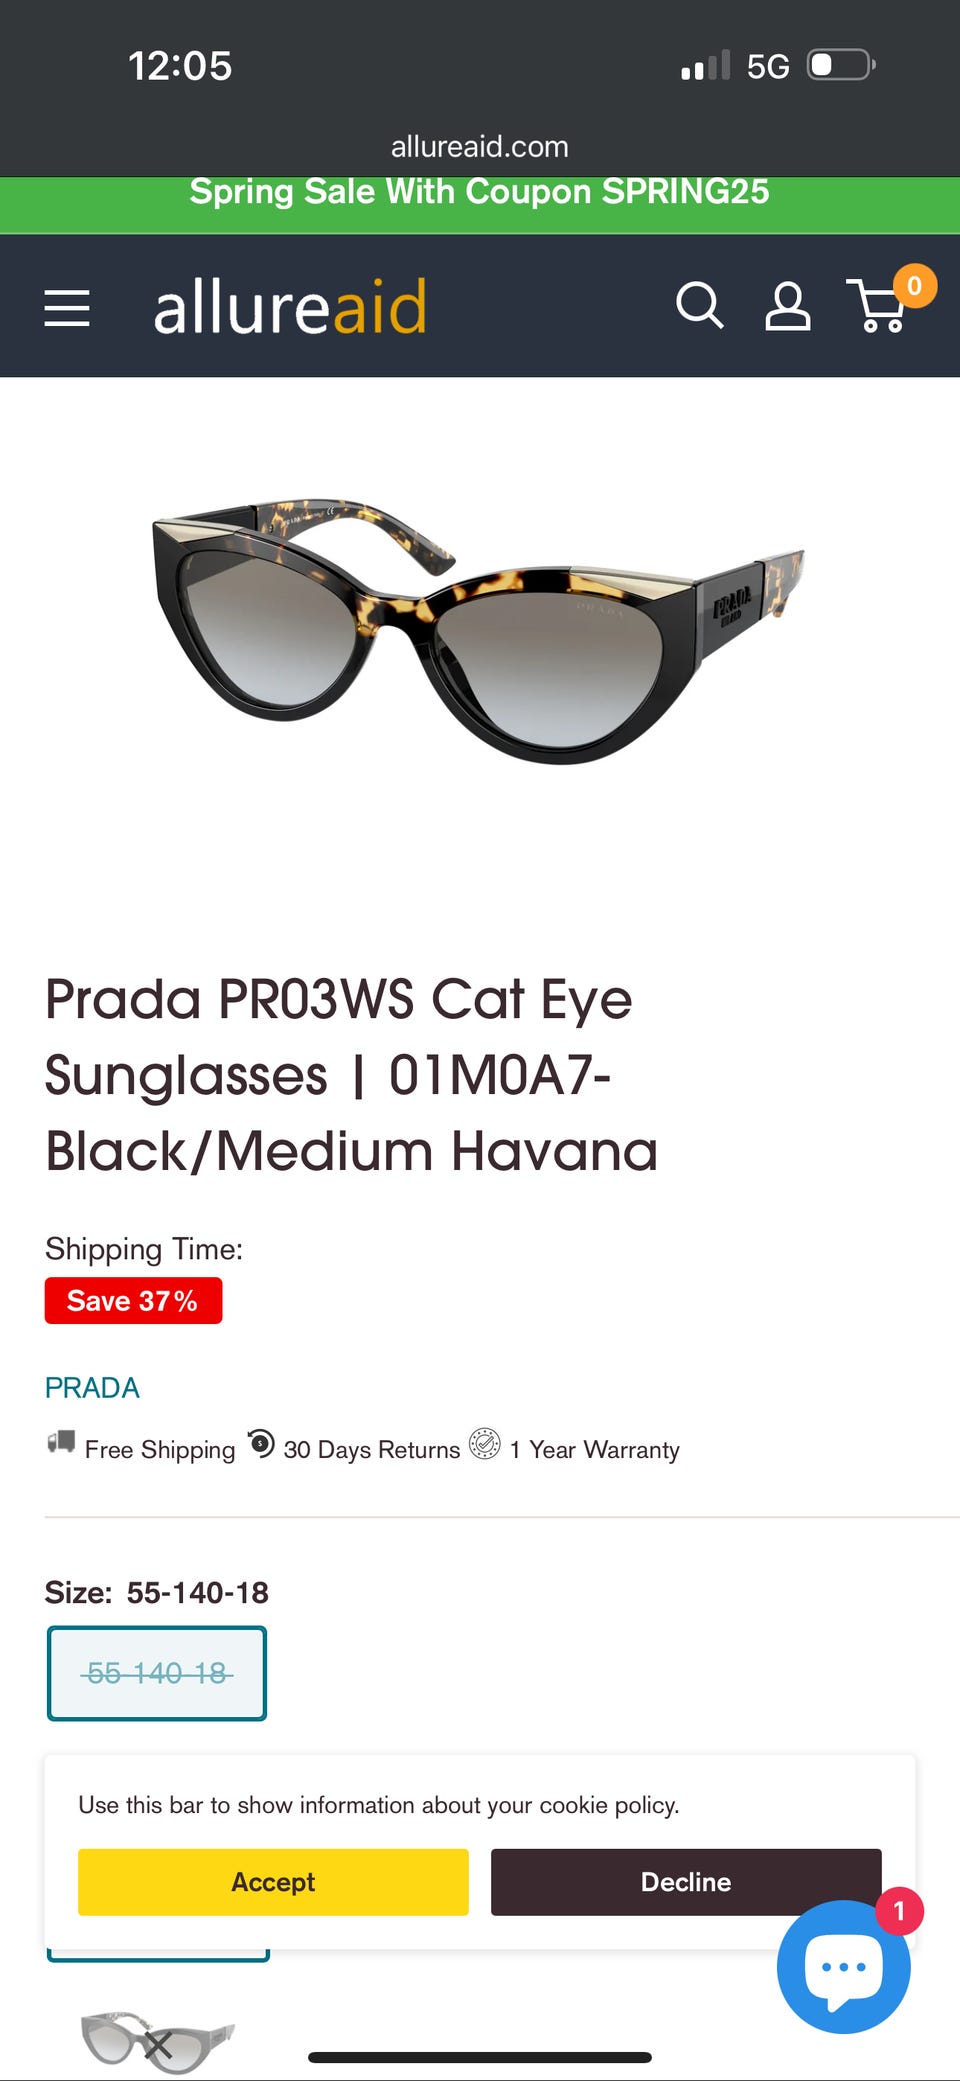Tap the product title text

351,1075
